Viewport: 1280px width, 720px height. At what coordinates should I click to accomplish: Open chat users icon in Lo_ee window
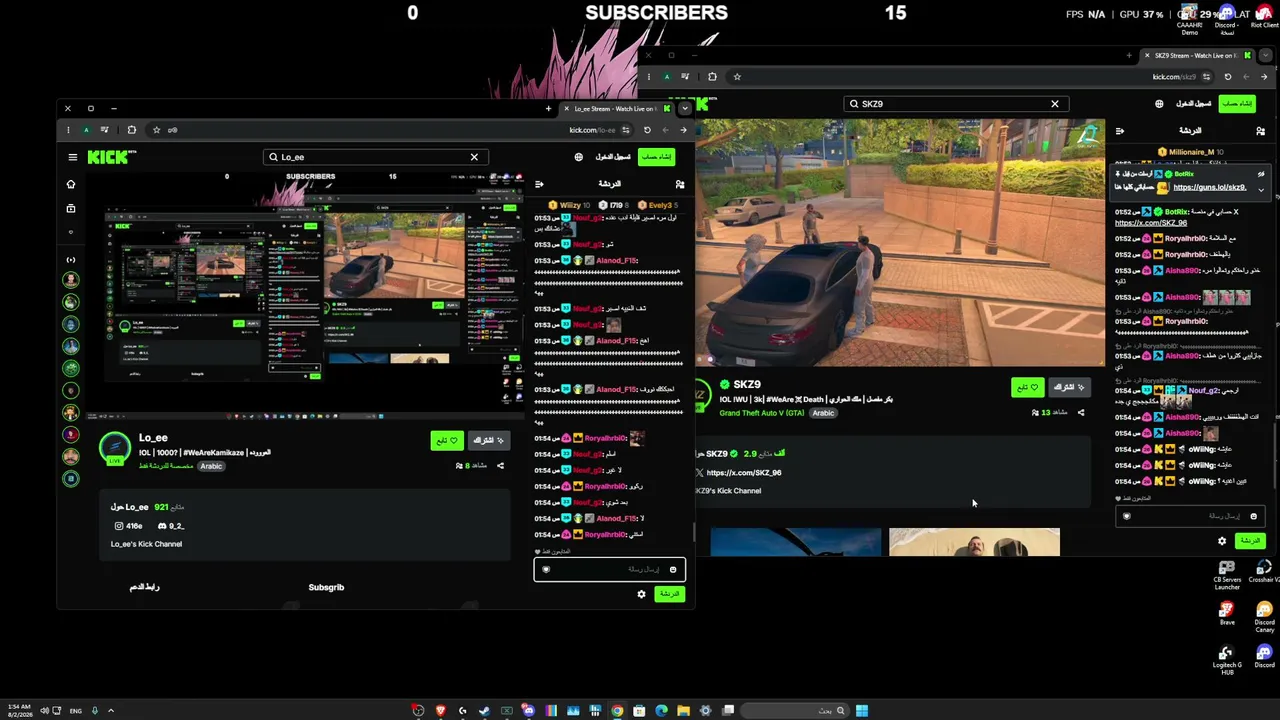click(x=680, y=184)
